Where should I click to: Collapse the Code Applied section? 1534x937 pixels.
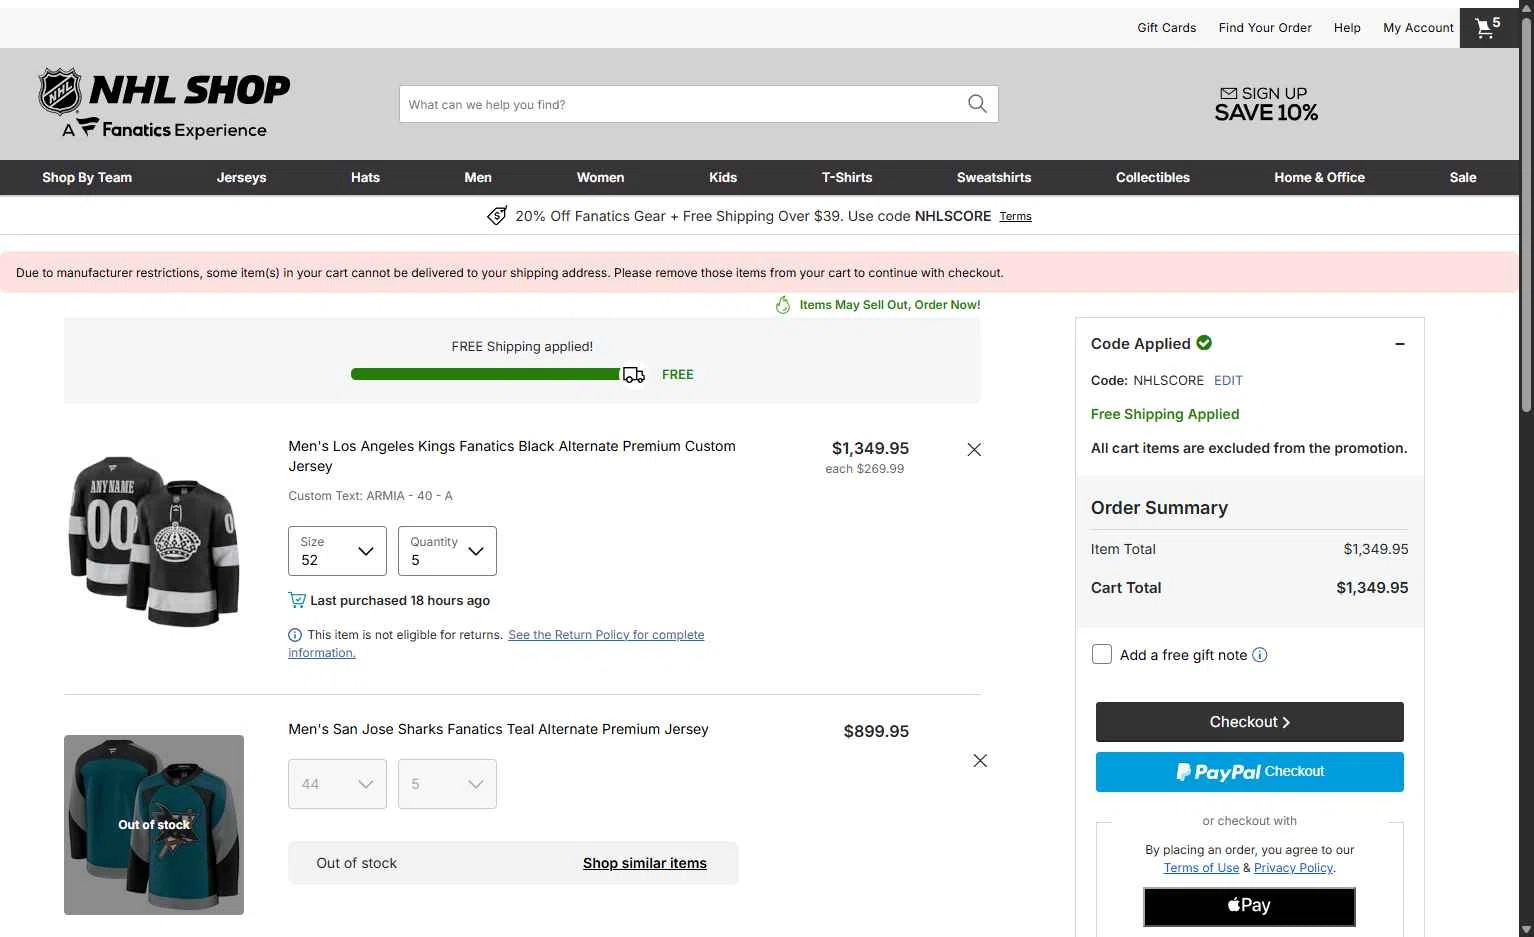click(1400, 344)
